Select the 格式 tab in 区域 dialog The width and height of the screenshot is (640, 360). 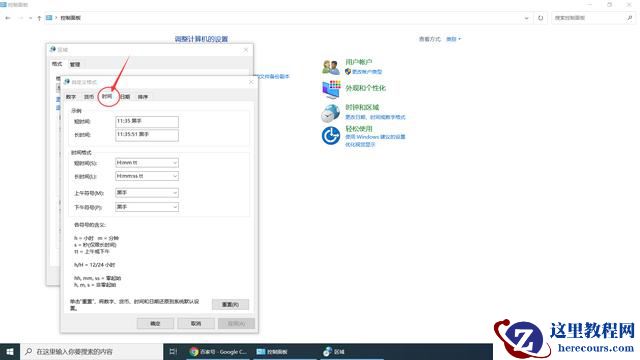[x=57, y=64]
